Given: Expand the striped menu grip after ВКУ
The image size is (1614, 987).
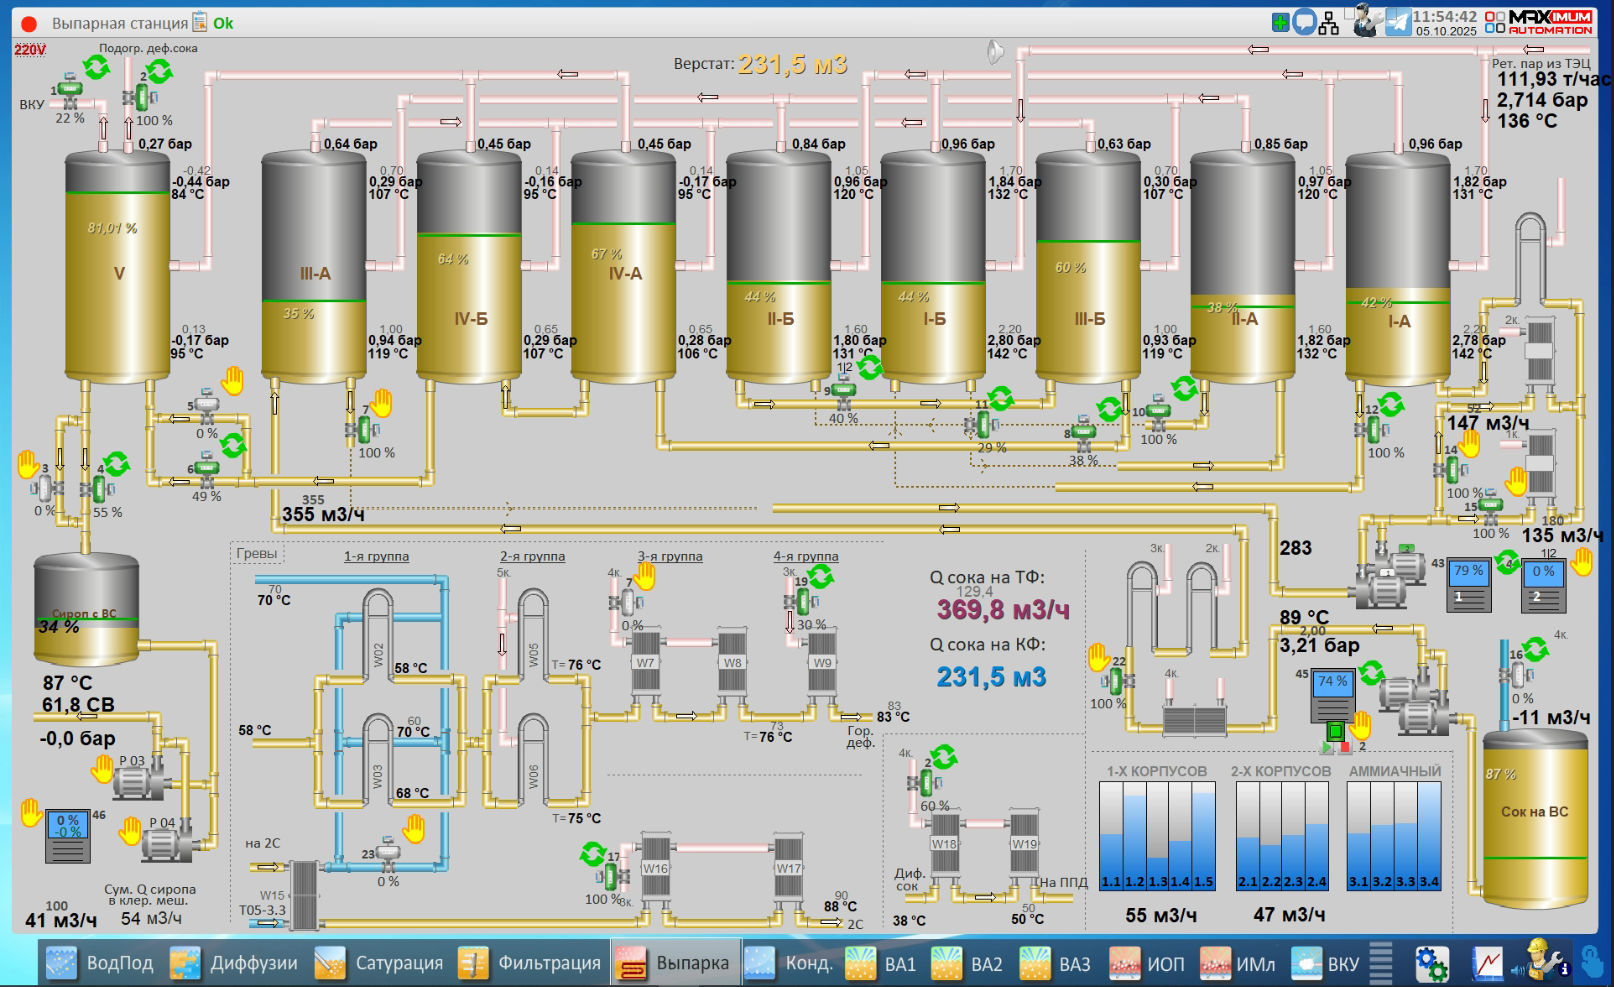Looking at the screenshot, I should pos(1381,963).
